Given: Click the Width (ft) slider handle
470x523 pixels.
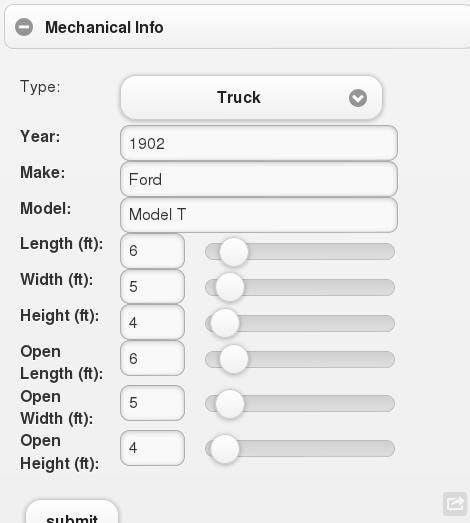Looking at the screenshot, I should [230, 287].
